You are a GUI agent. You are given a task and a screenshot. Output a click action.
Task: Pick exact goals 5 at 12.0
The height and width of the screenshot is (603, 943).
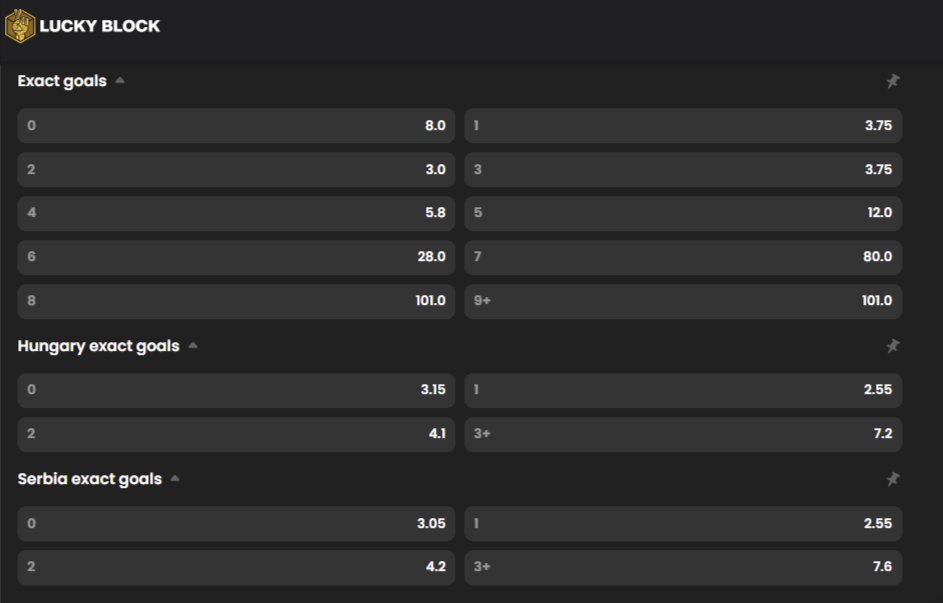coord(683,213)
